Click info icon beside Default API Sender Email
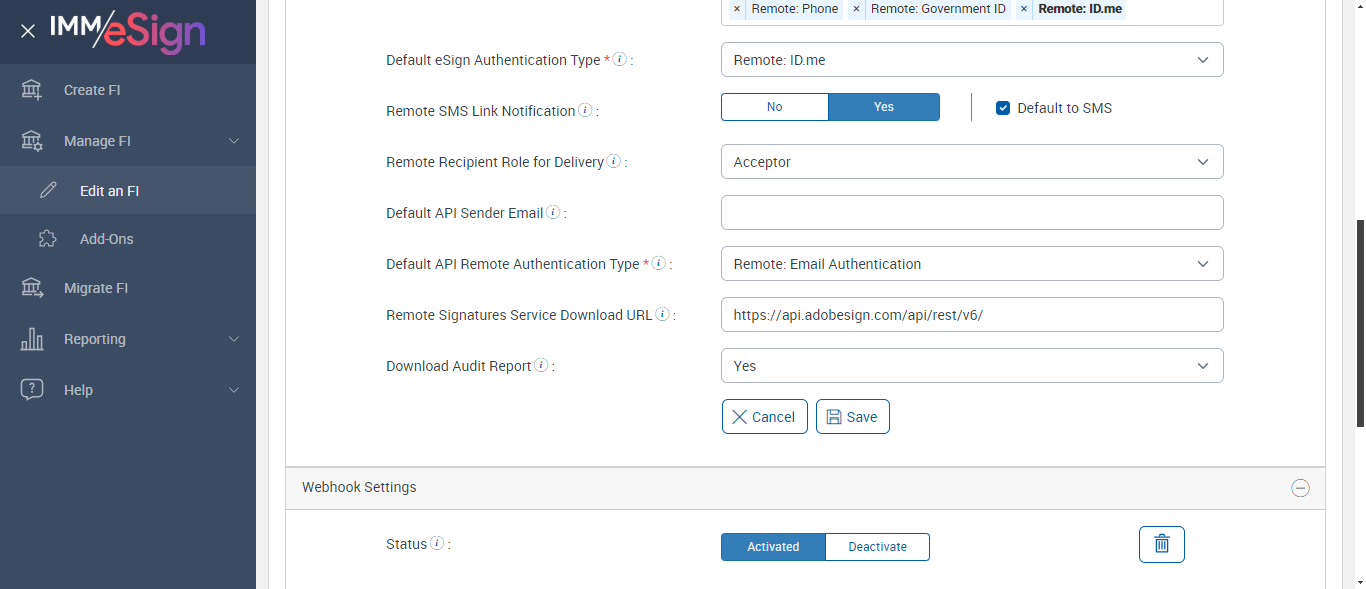The width and height of the screenshot is (1366, 589). pos(553,213)
